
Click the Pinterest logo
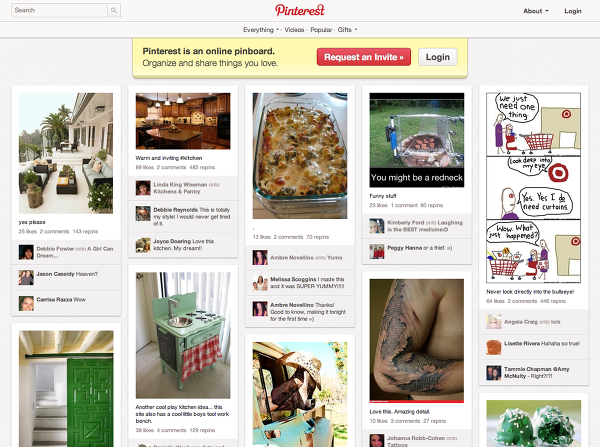pyautogui.click(x=300, y=10)
